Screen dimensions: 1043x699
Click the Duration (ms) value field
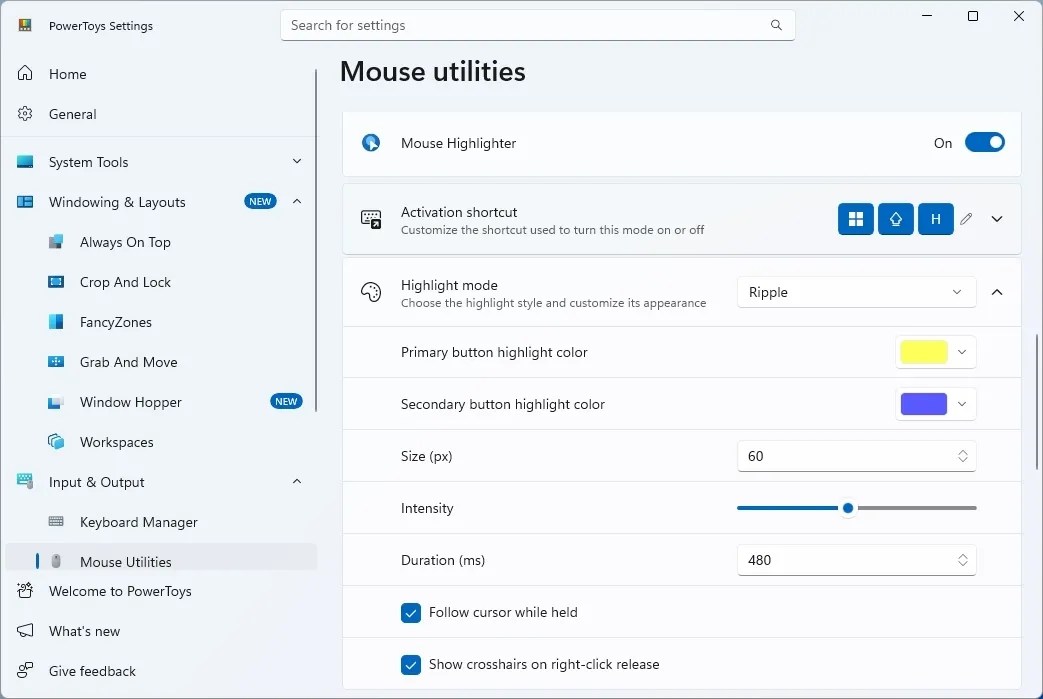pyautogui.click(x=856, y=560)
